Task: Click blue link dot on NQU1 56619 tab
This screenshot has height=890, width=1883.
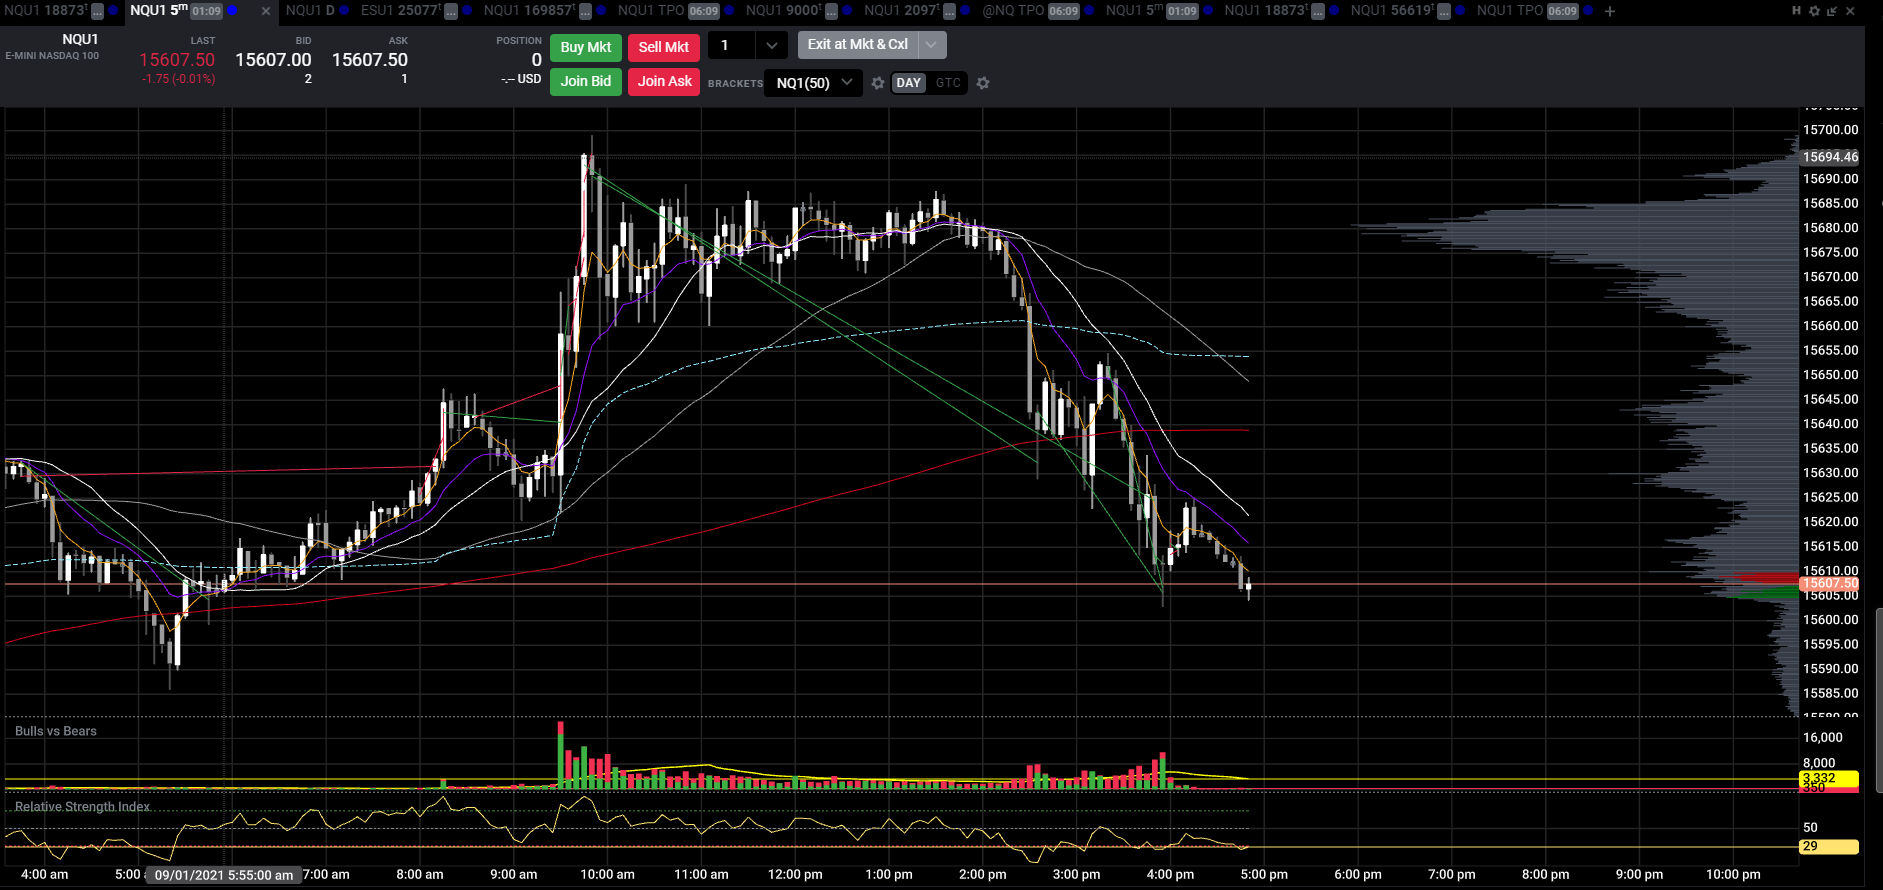Action: pos(1460,11)
